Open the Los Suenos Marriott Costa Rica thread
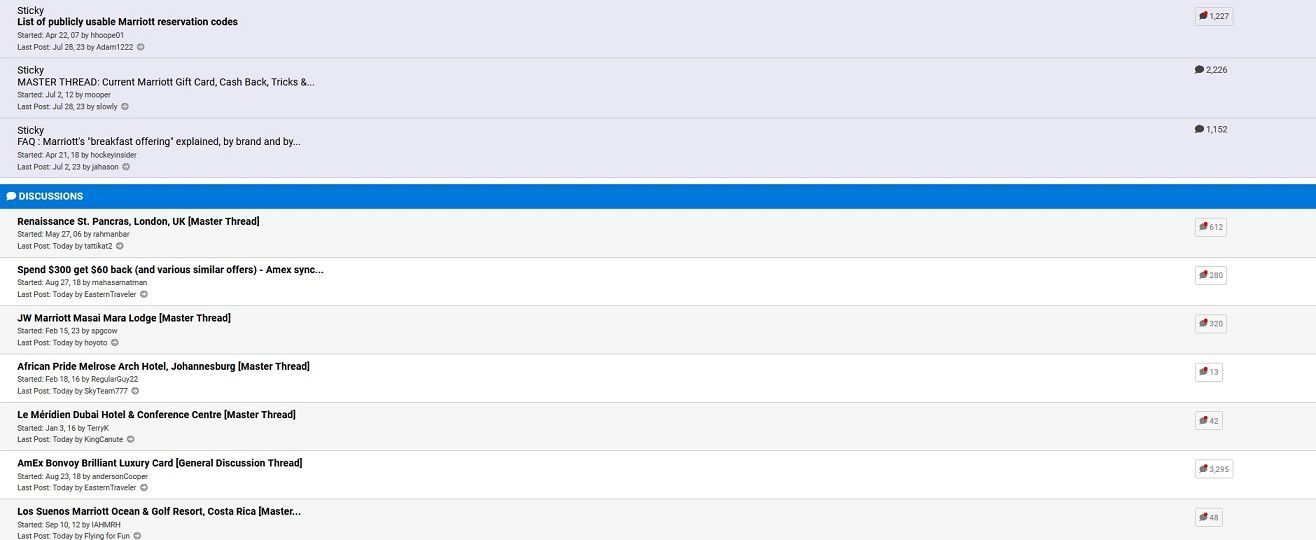 pyautogui.click(x=159, y=511)
